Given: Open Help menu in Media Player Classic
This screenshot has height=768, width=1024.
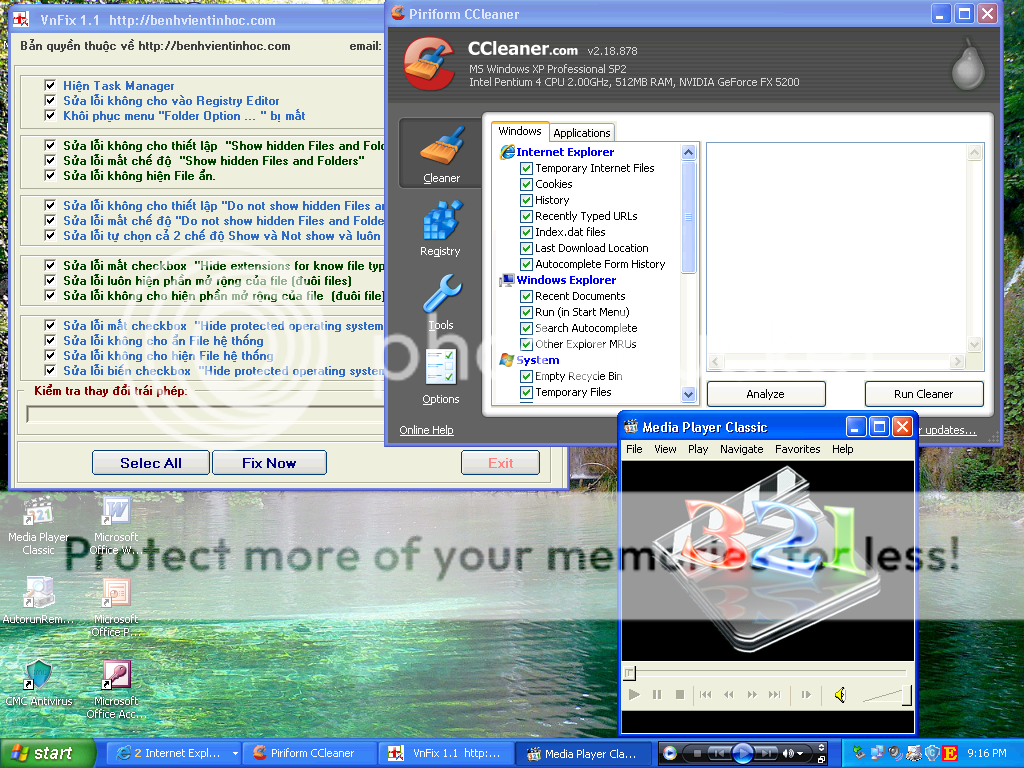Looking at the screenshot, I should point(842,449).
